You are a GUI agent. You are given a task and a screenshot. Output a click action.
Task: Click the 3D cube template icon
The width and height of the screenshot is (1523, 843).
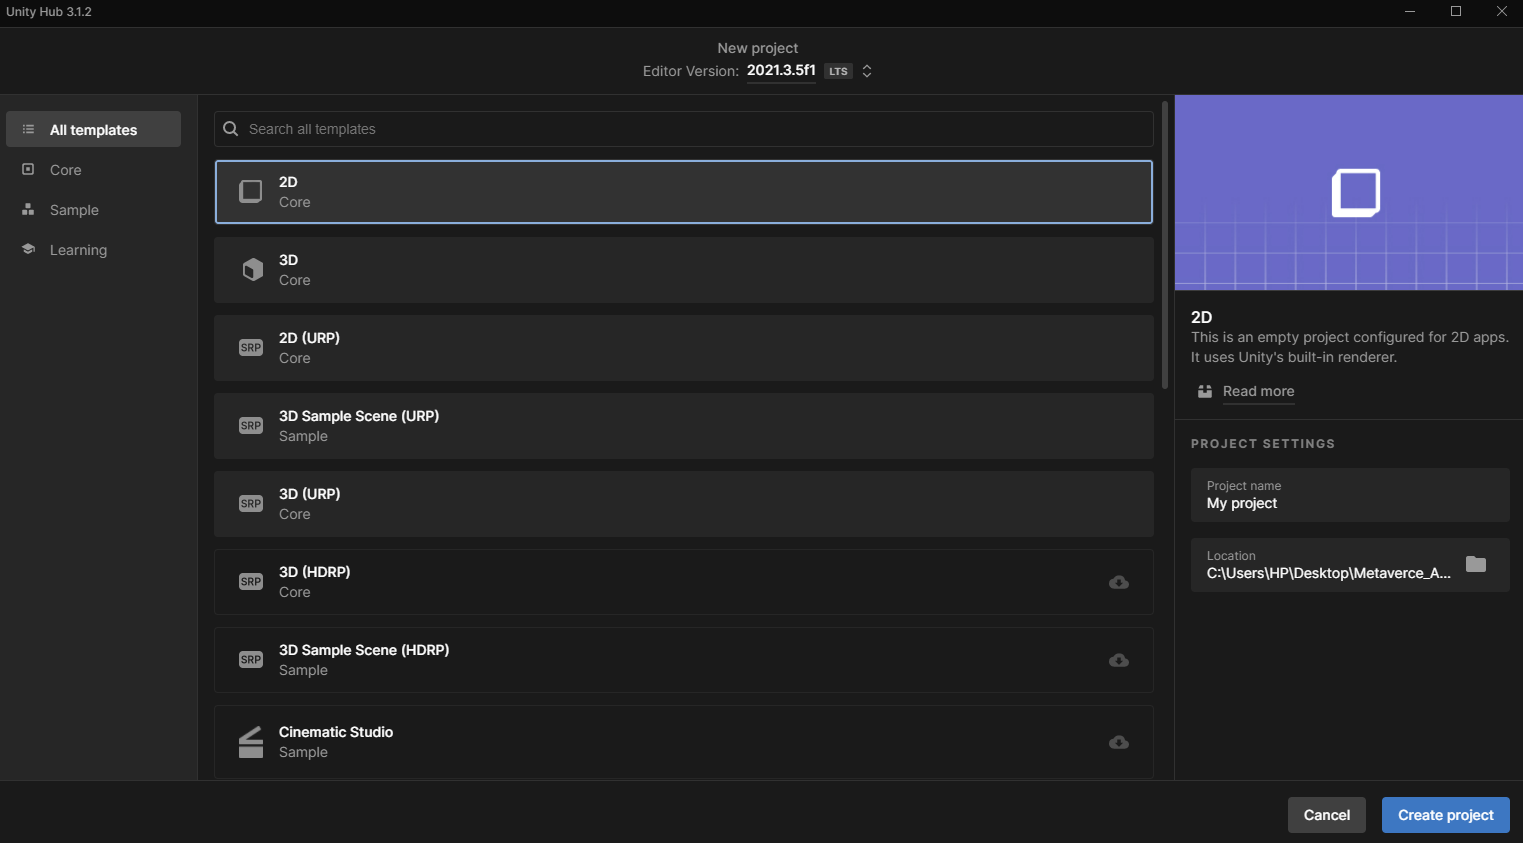coord(253,269)
